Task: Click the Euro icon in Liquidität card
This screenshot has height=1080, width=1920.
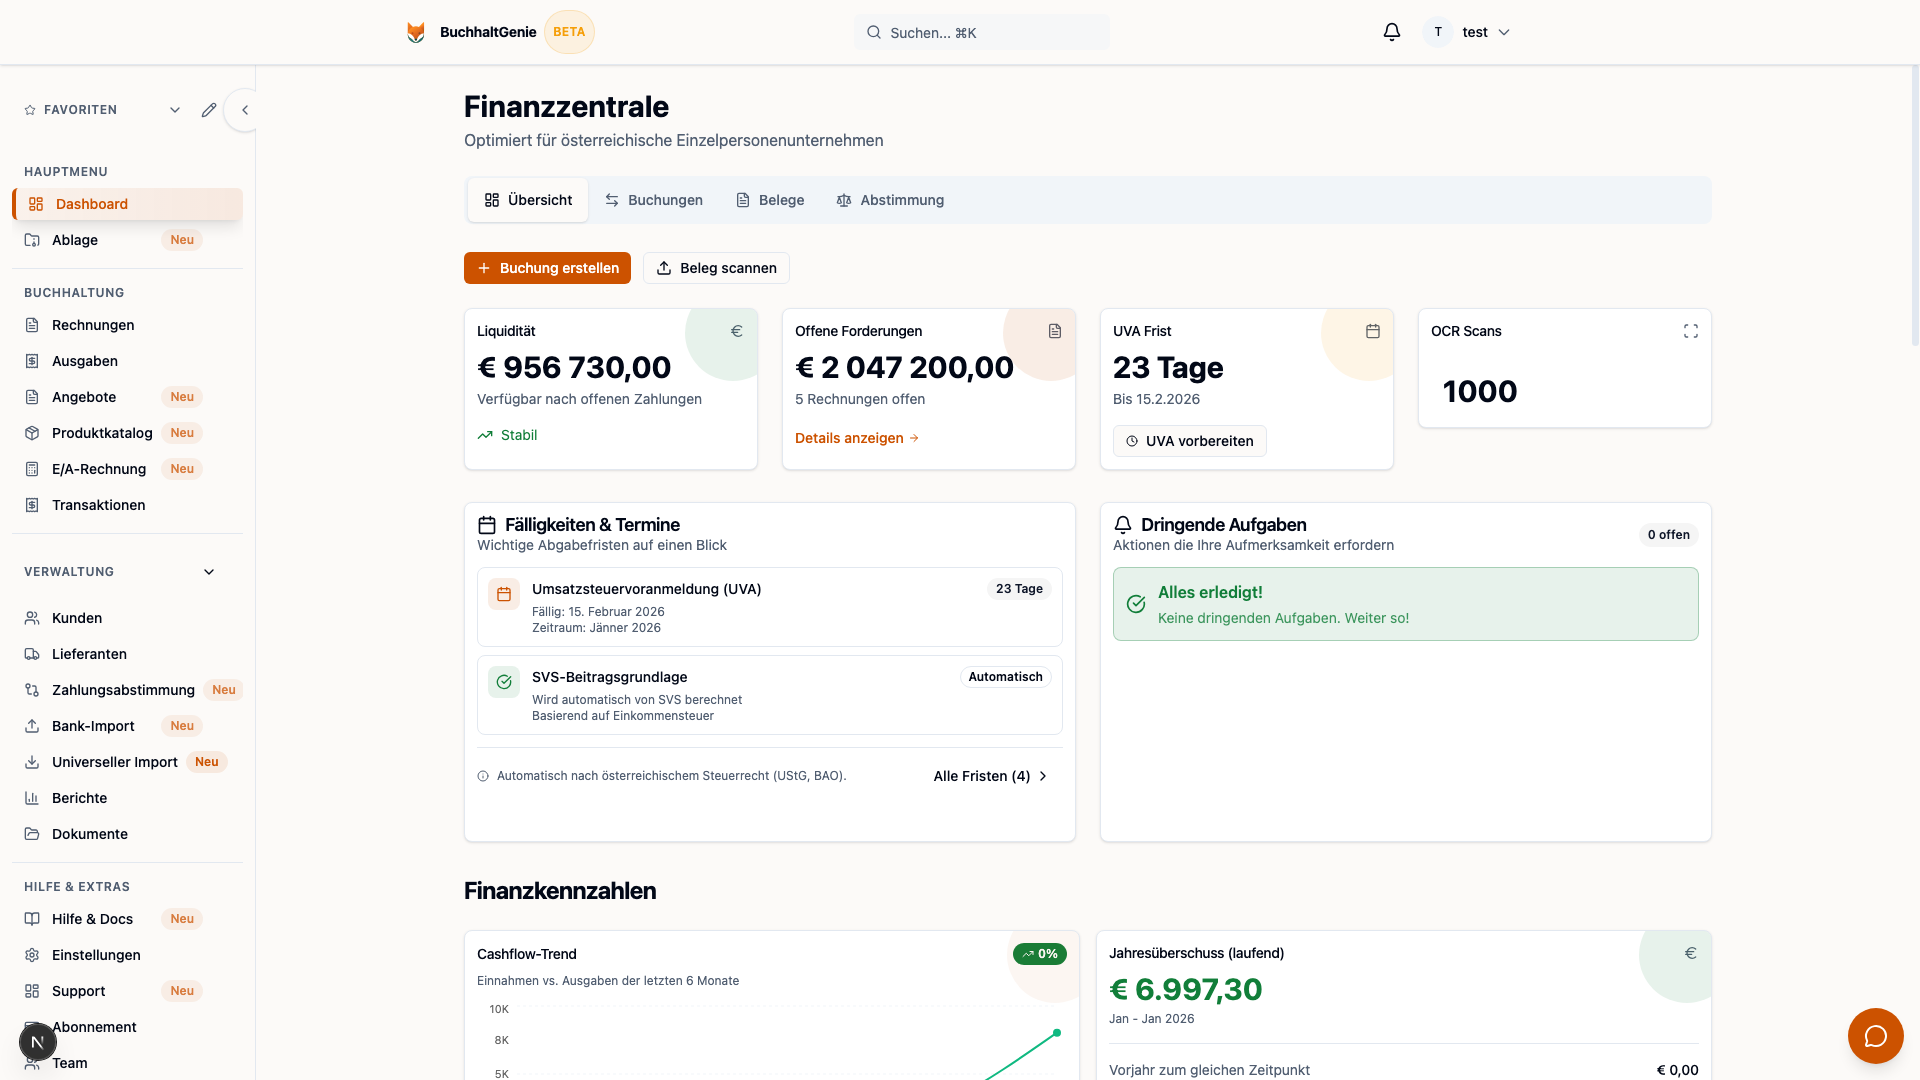Action: click(736, 331)
